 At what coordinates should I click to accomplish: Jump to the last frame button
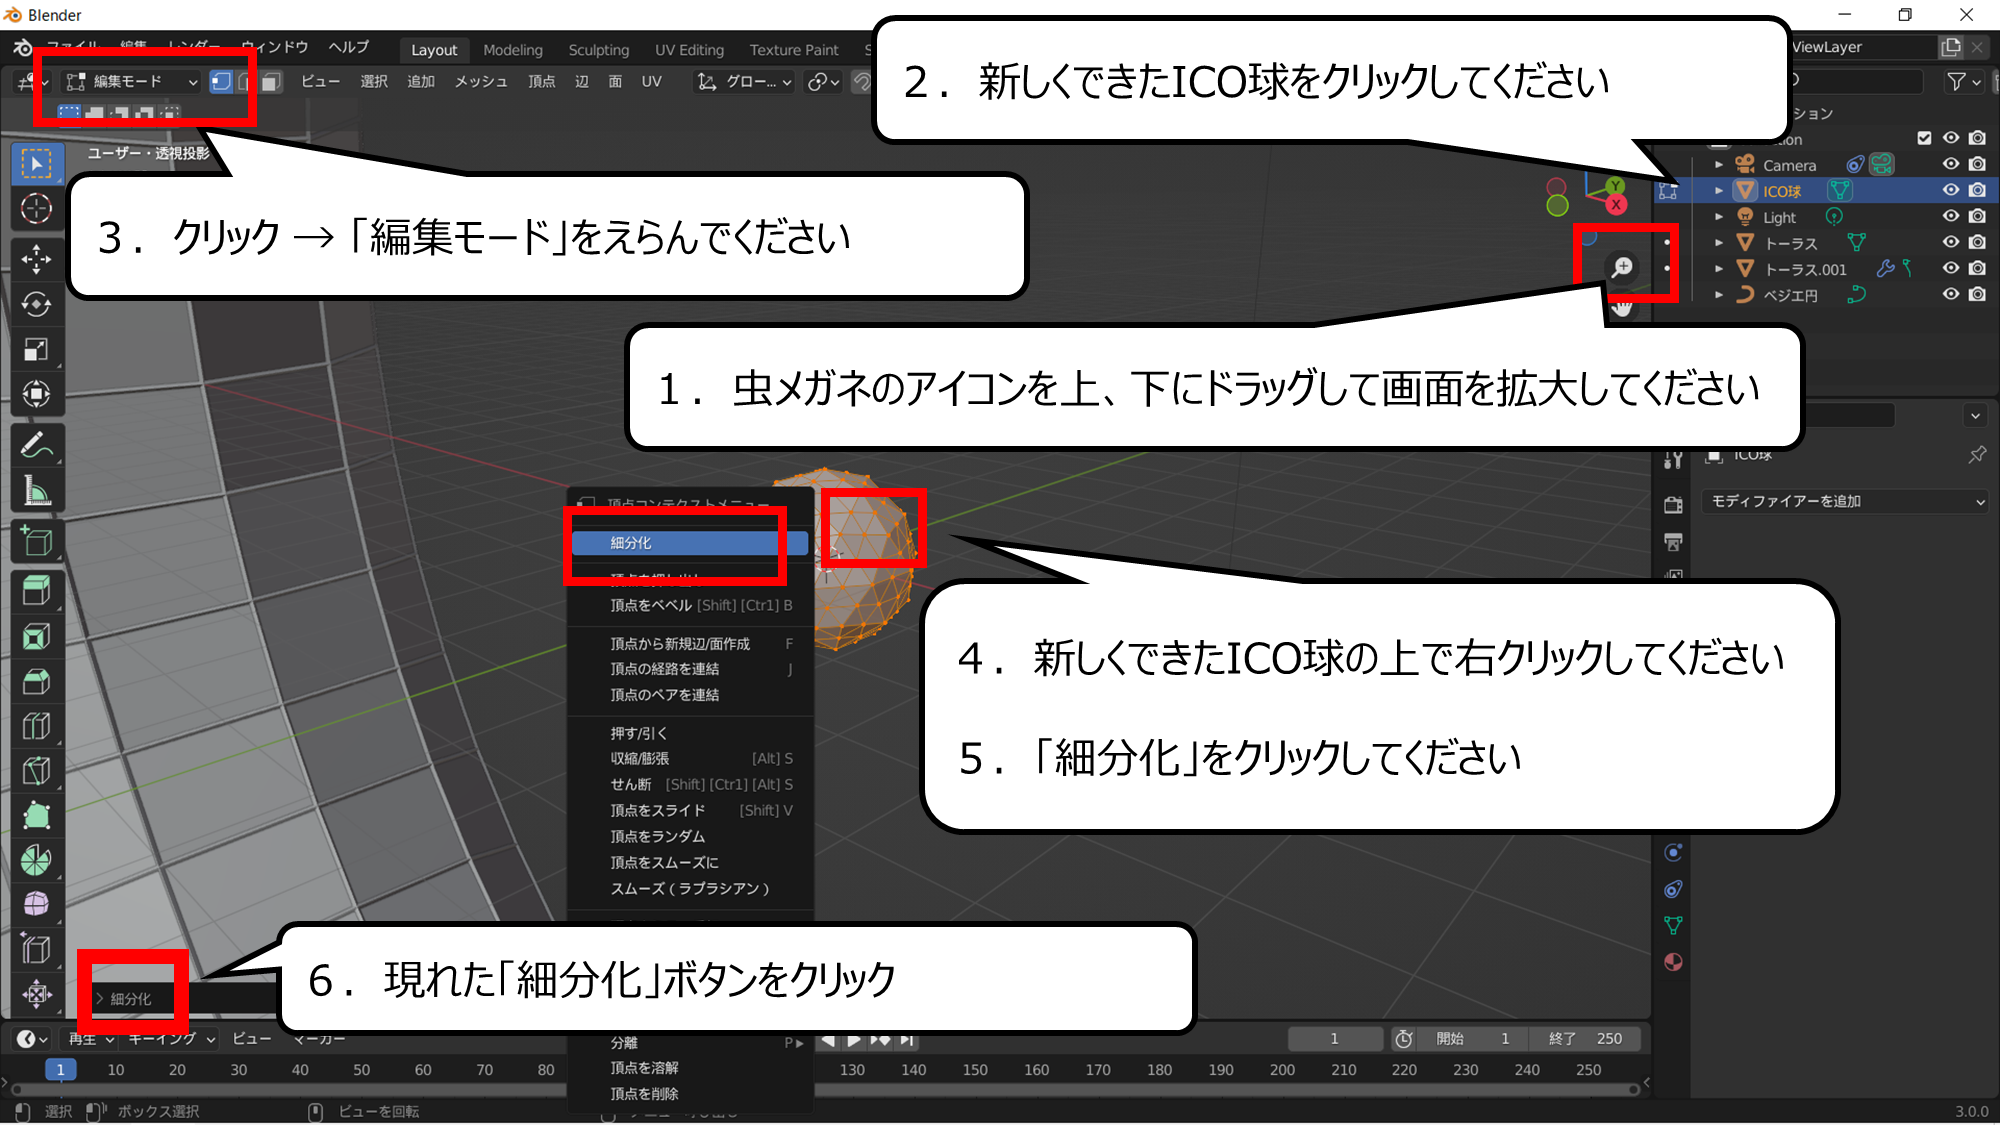906,1040
